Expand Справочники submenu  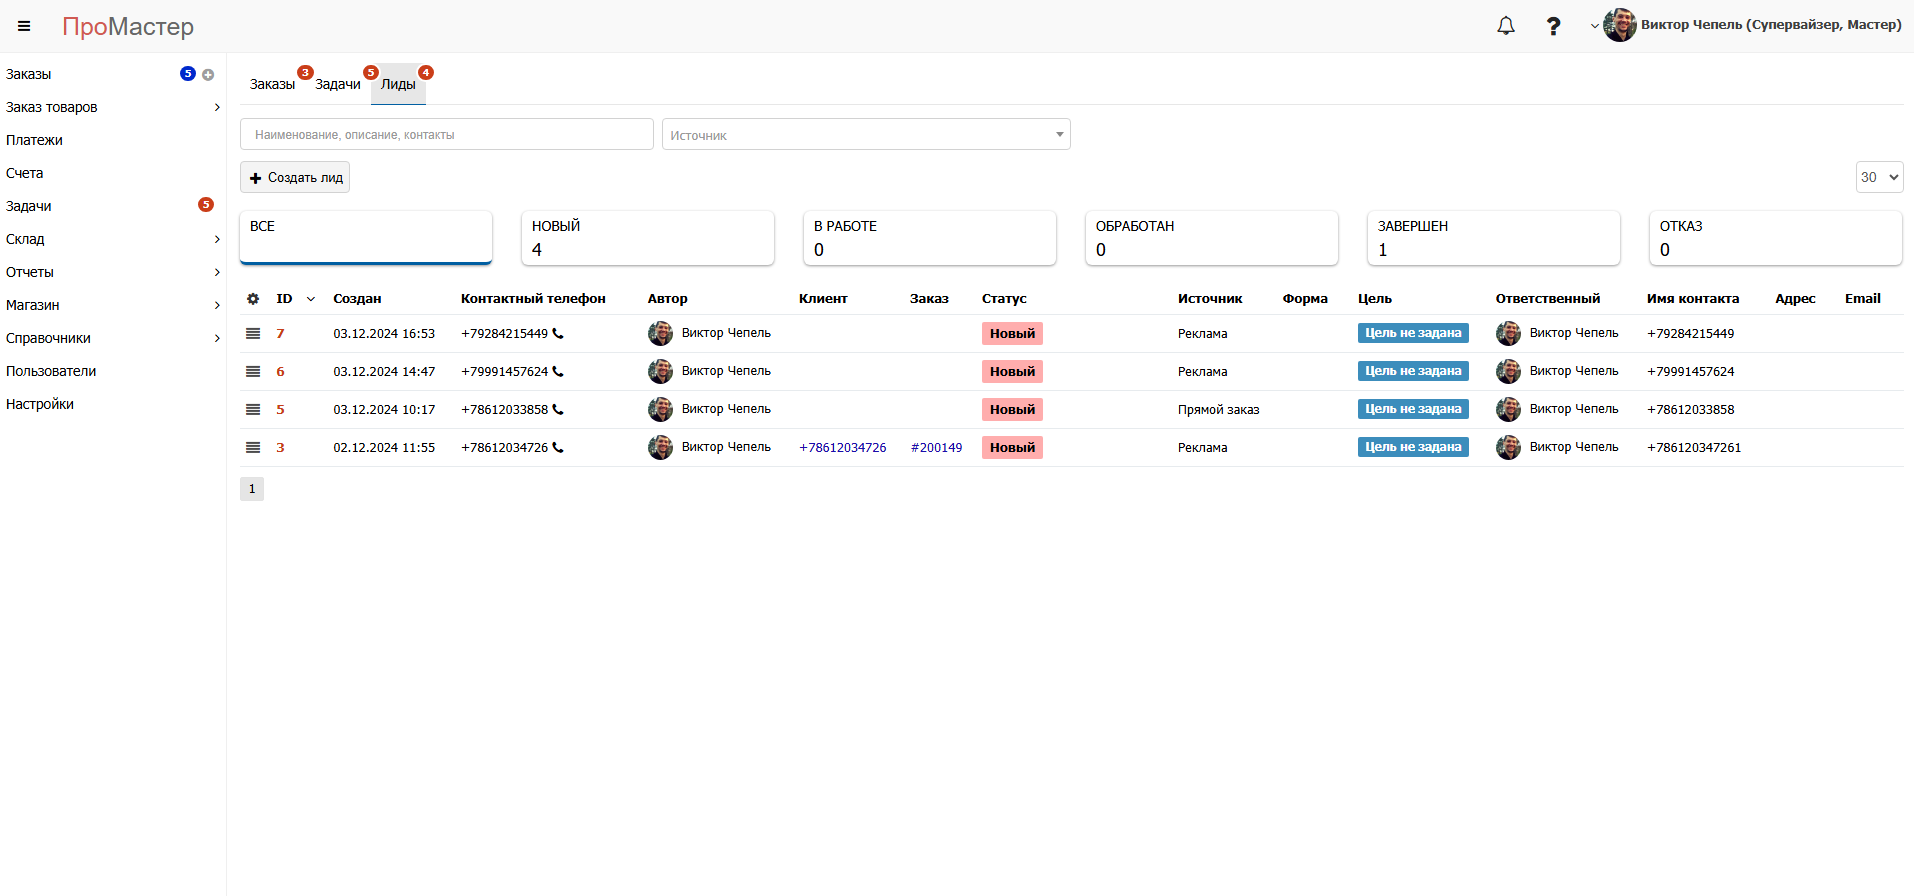pyautogui.click(x=217, y=338)
